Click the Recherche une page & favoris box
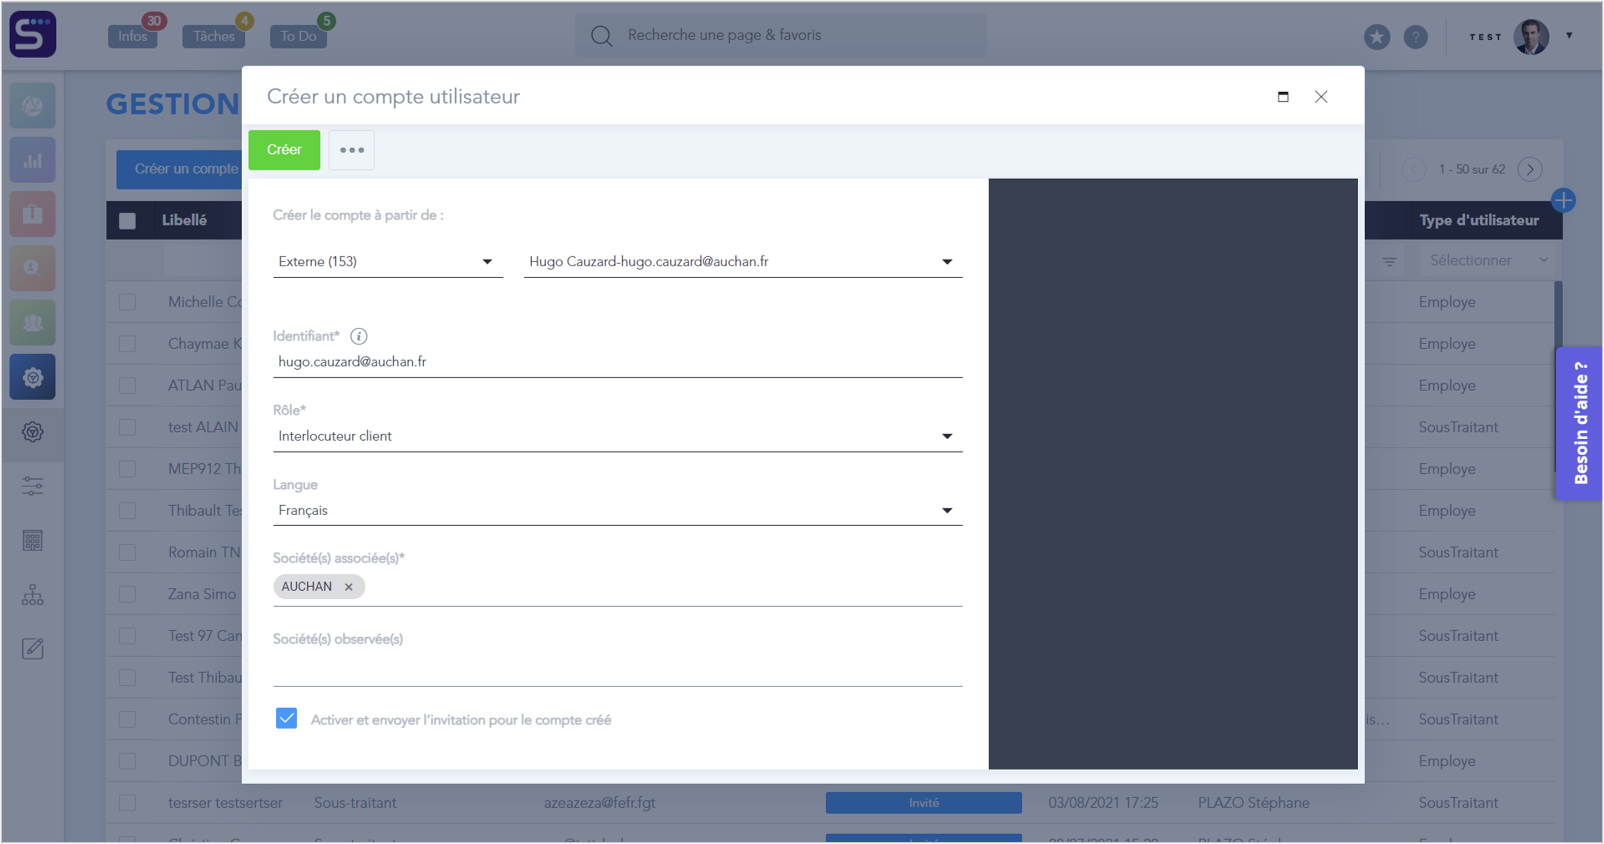 (x=780, y=36)
